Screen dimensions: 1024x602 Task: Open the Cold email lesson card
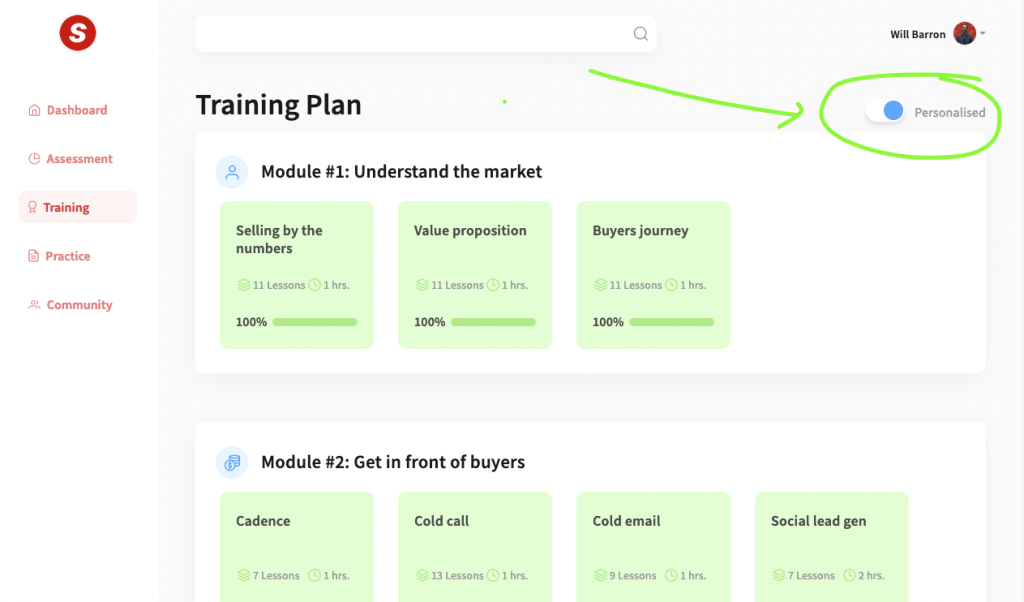pos(653,546)
